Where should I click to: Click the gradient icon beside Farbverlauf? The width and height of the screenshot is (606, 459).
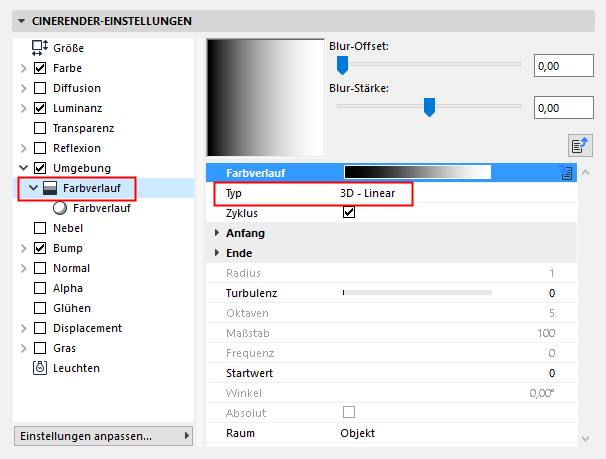(48, 188)
